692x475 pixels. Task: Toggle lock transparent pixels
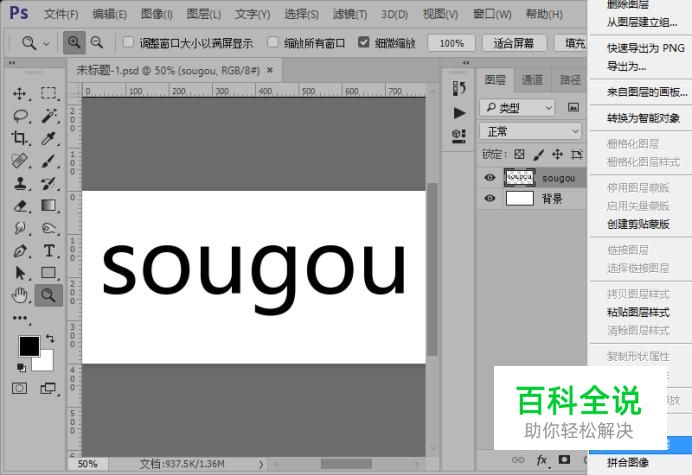coord(519,154)
